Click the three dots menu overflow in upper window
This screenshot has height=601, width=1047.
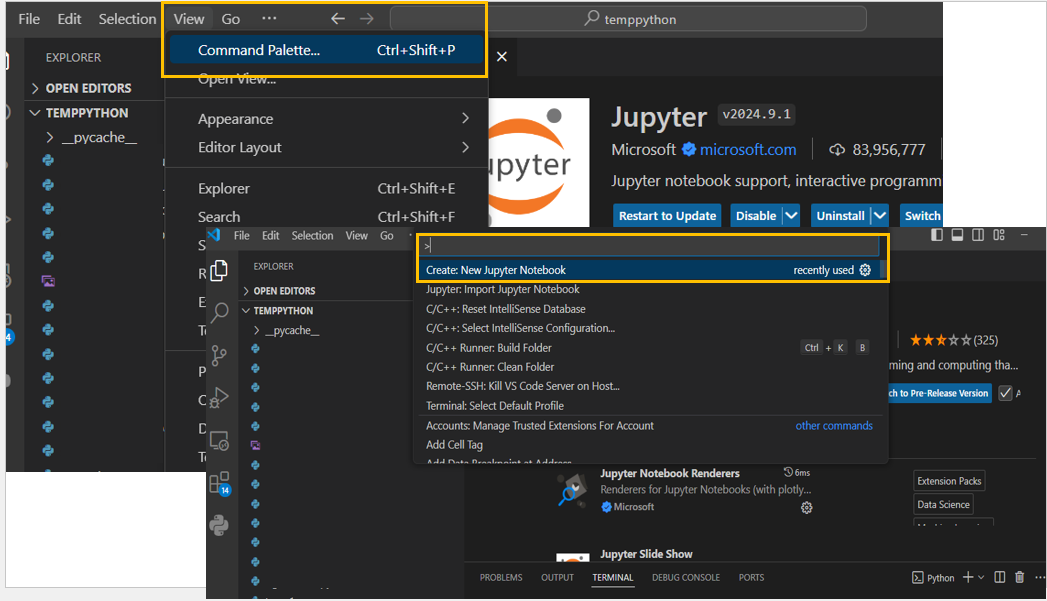[269, 19]
